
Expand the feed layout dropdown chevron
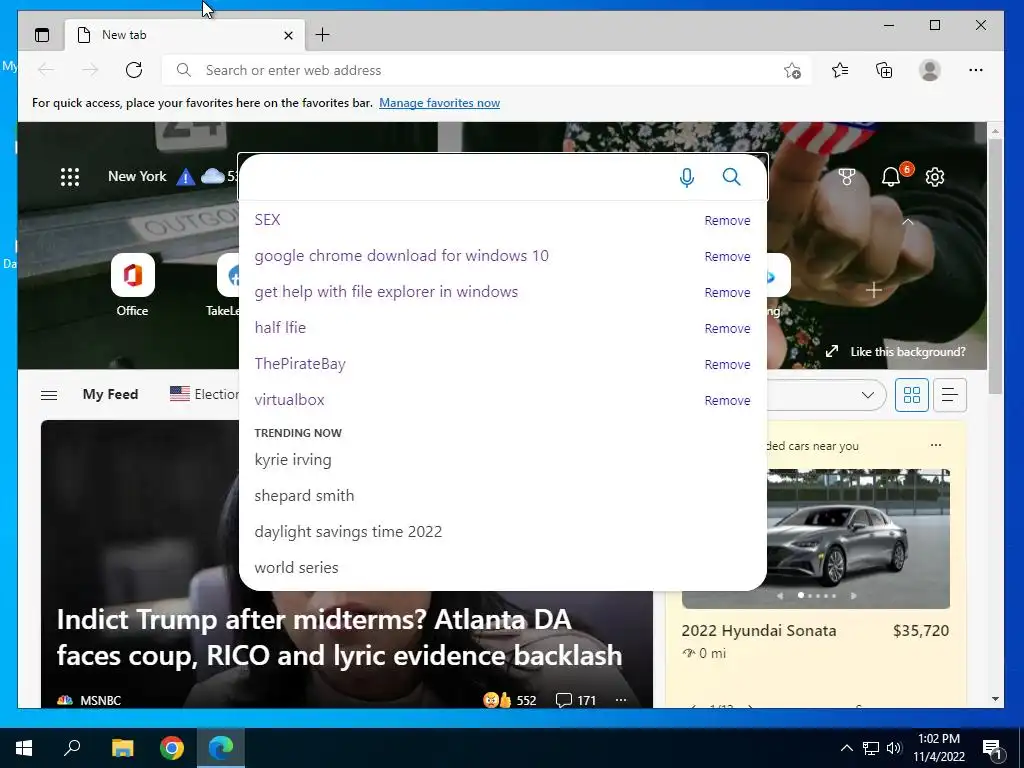[867, 395]
